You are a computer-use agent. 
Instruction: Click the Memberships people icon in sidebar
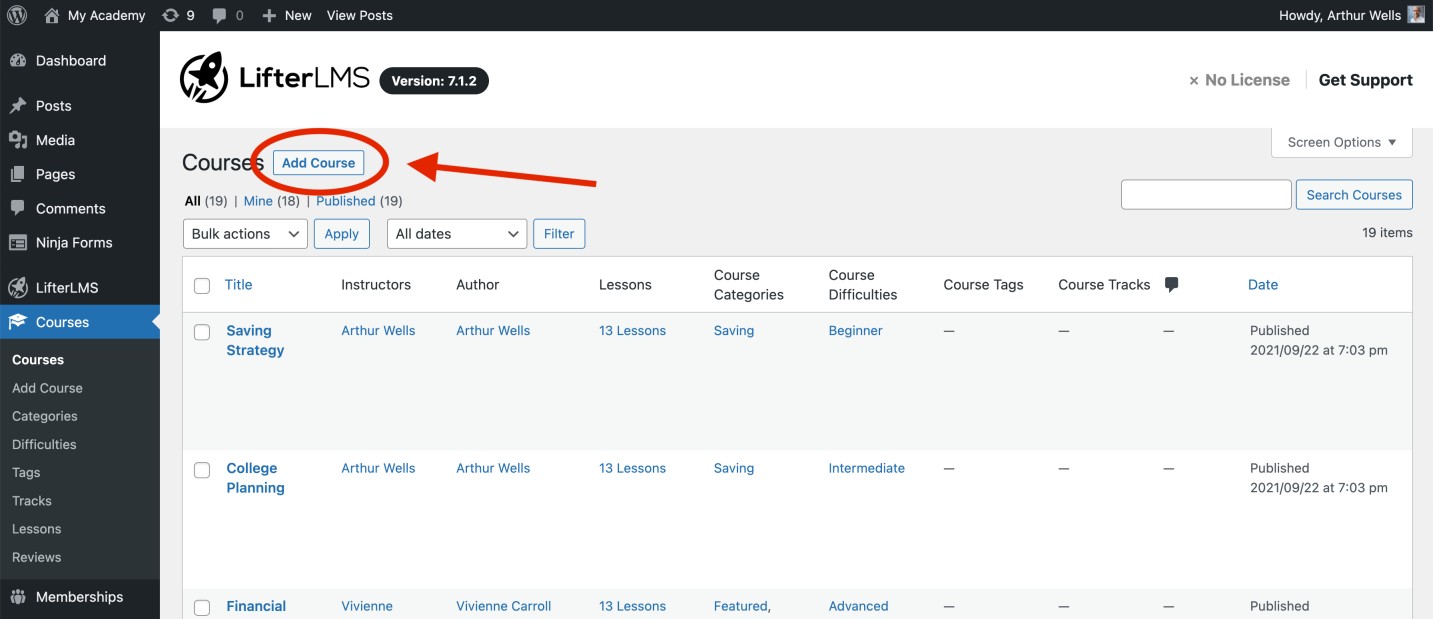click(17, 597)
